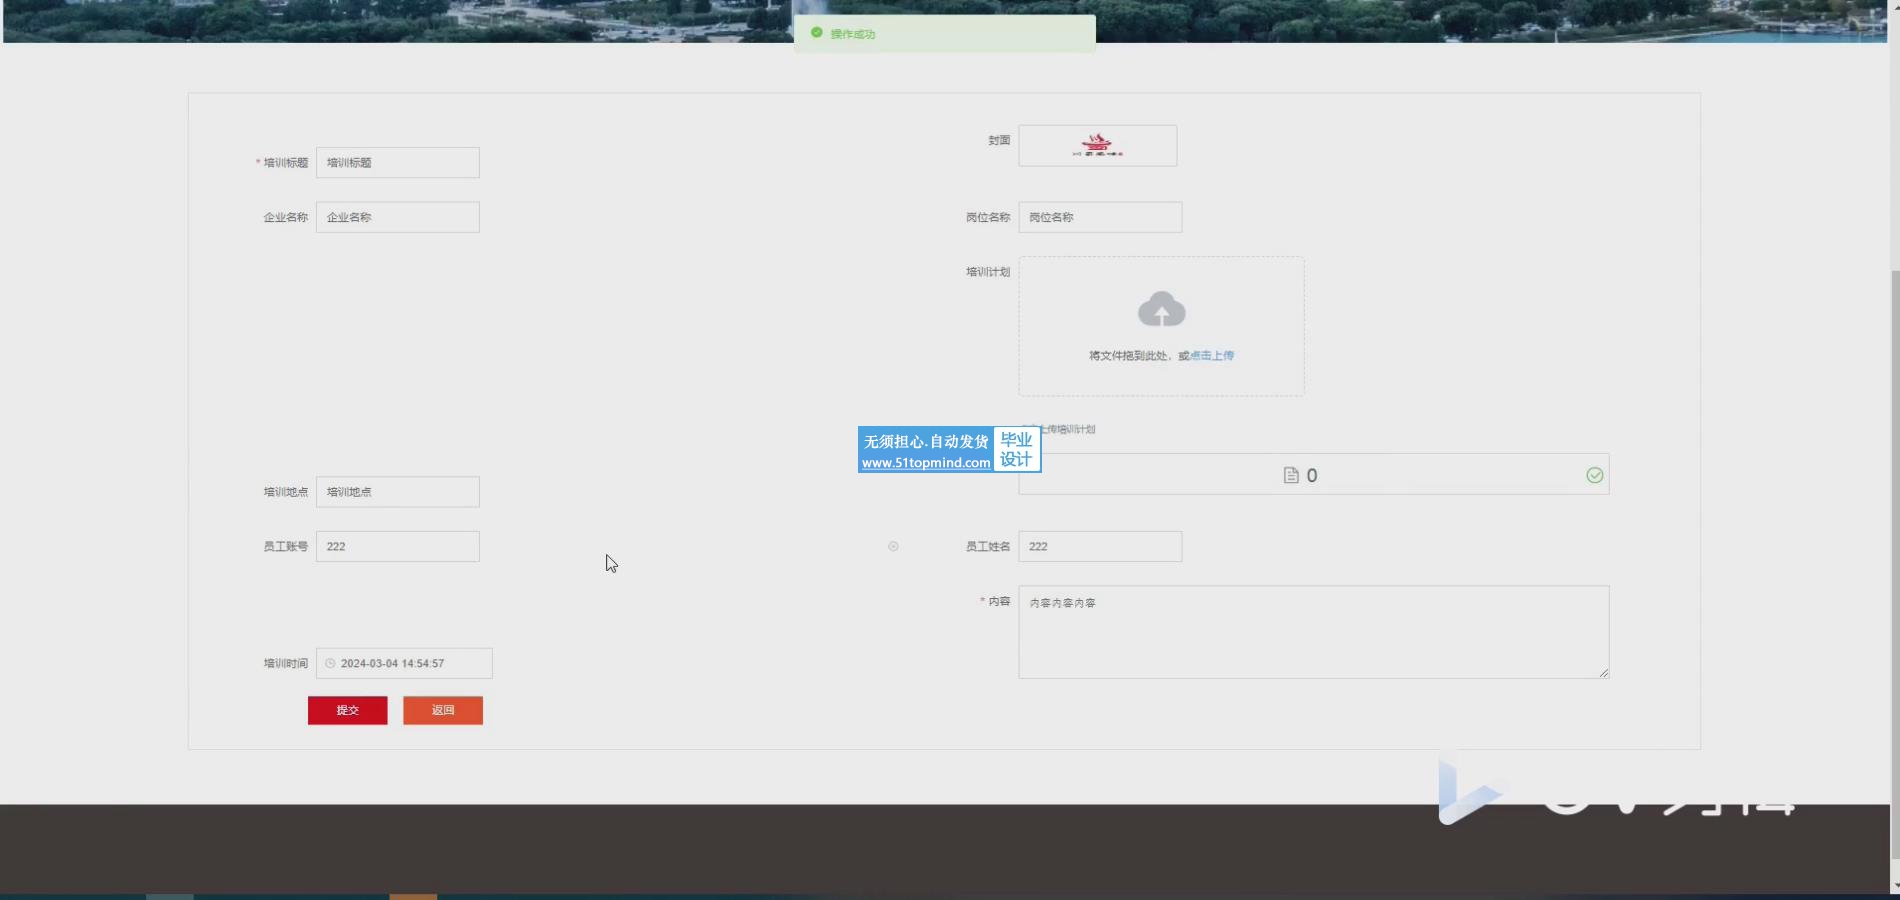Click the uploaded file document icon

1291,475
